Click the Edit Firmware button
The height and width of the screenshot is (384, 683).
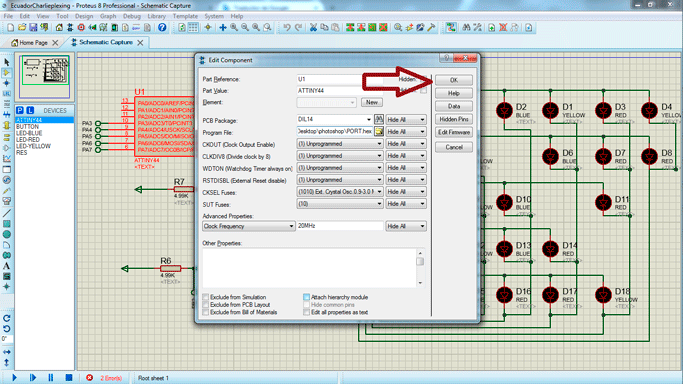(453, 132)
